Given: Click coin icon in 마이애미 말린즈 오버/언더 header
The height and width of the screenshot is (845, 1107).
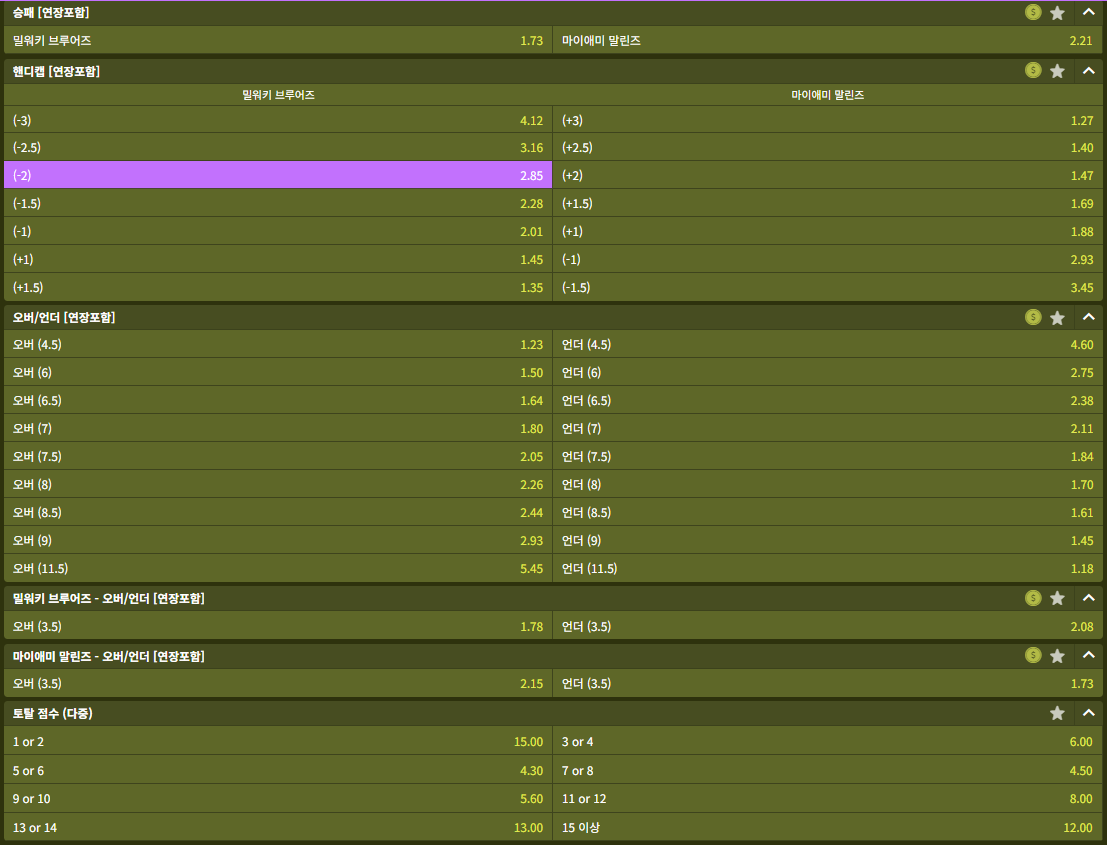Looking at the screenshot, I should click(x=1033, y=655).
